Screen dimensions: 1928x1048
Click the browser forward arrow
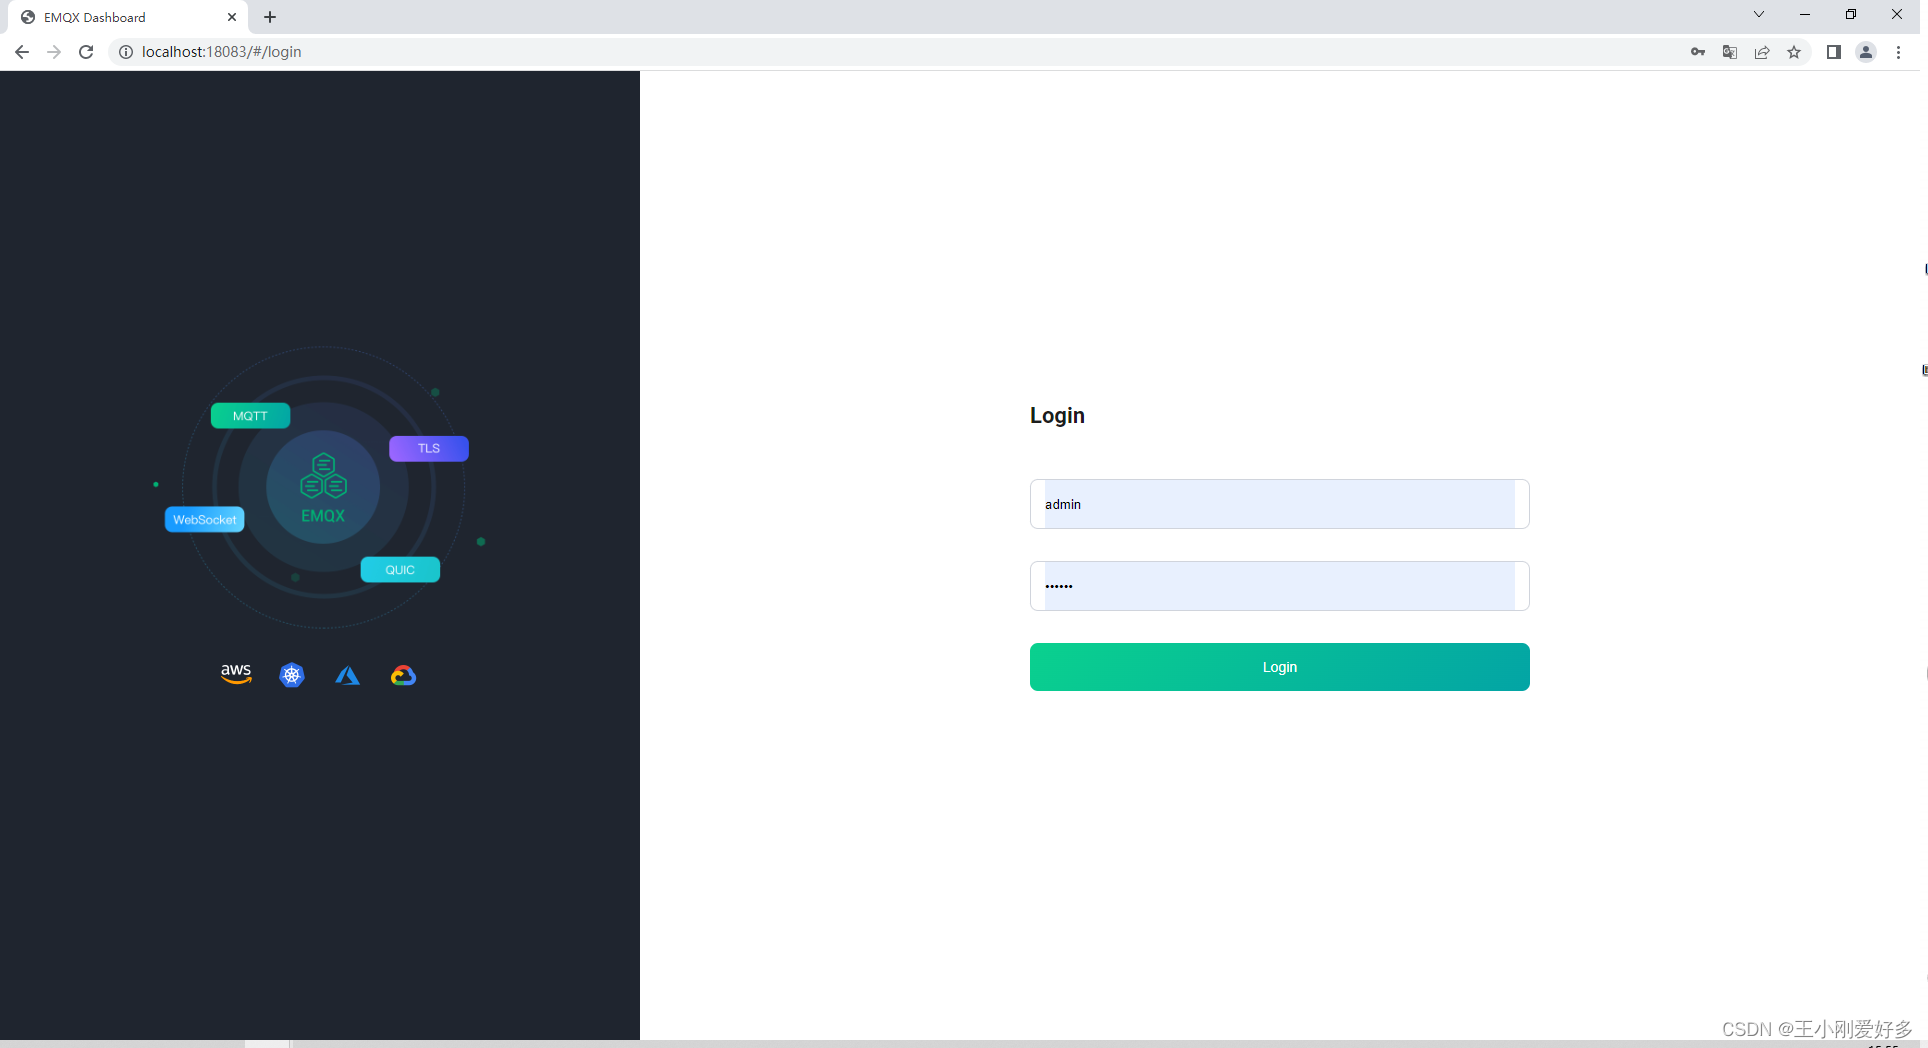point(54,52)
